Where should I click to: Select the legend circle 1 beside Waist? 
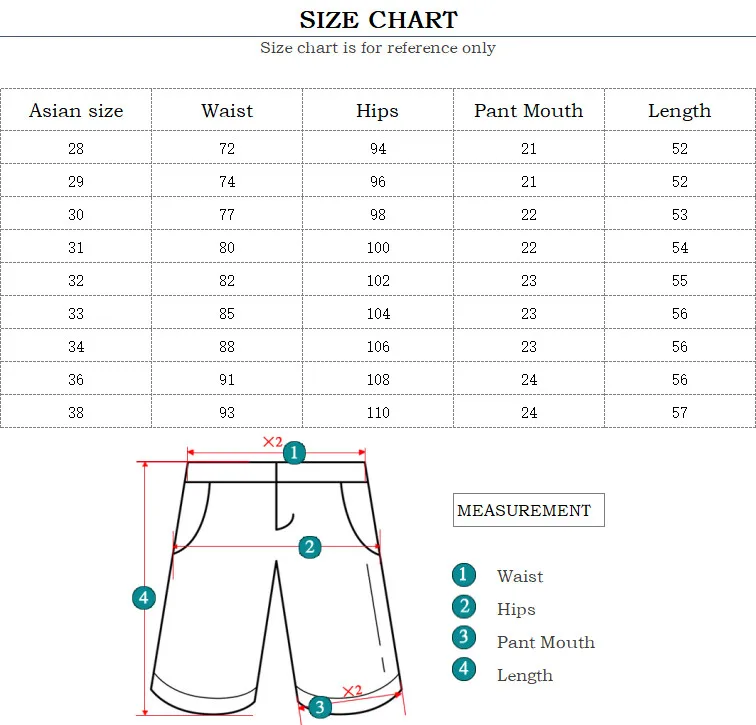pos(463,575)
